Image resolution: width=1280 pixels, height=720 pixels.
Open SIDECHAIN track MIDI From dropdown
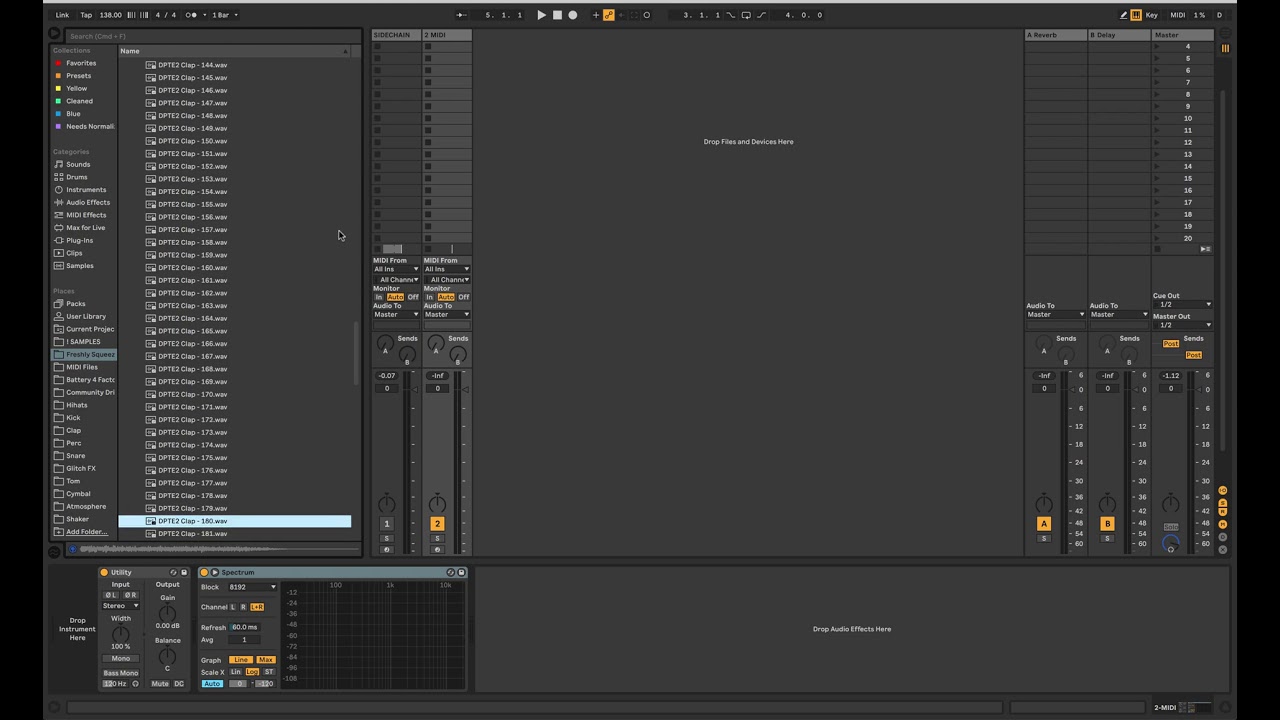pyautogui.click(x=396, y=269)
